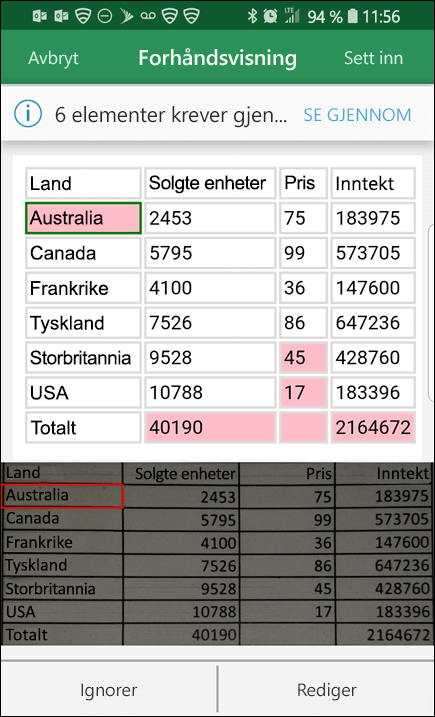
Task: Select the Pris header in preview table
Action: point(304,183)
